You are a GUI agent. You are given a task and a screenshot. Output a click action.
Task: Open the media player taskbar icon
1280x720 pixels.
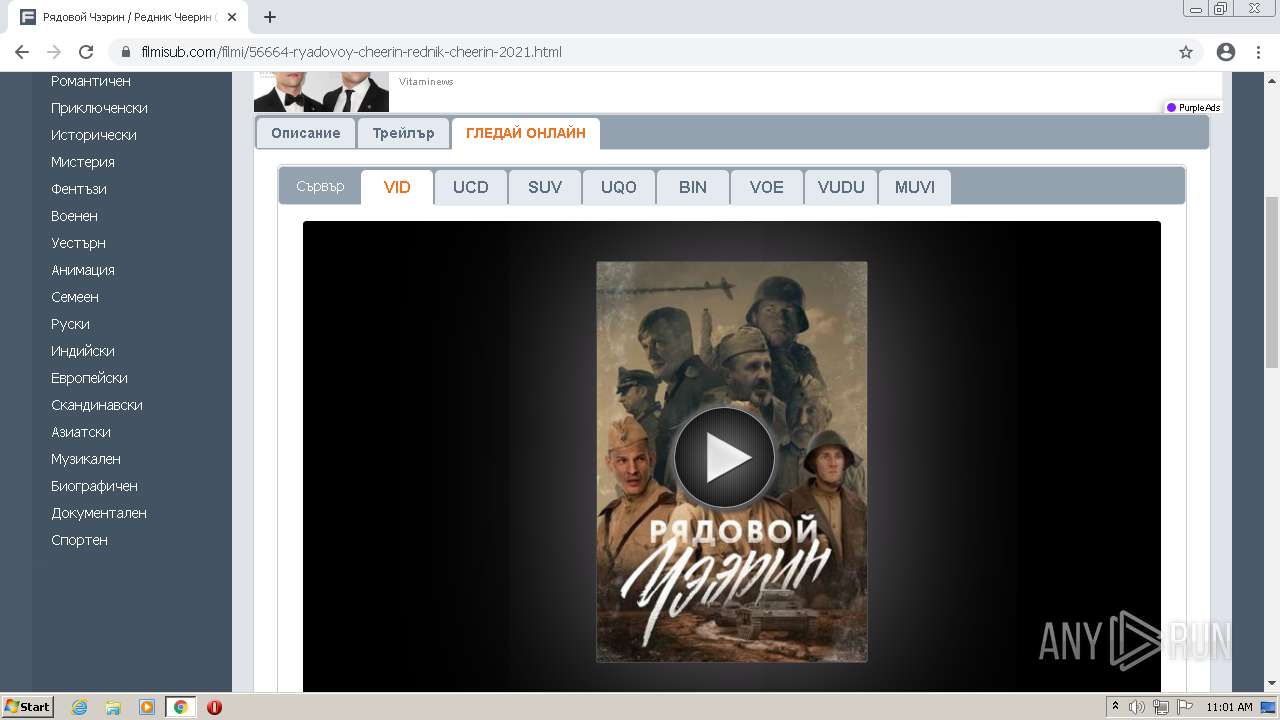point(147,707)
